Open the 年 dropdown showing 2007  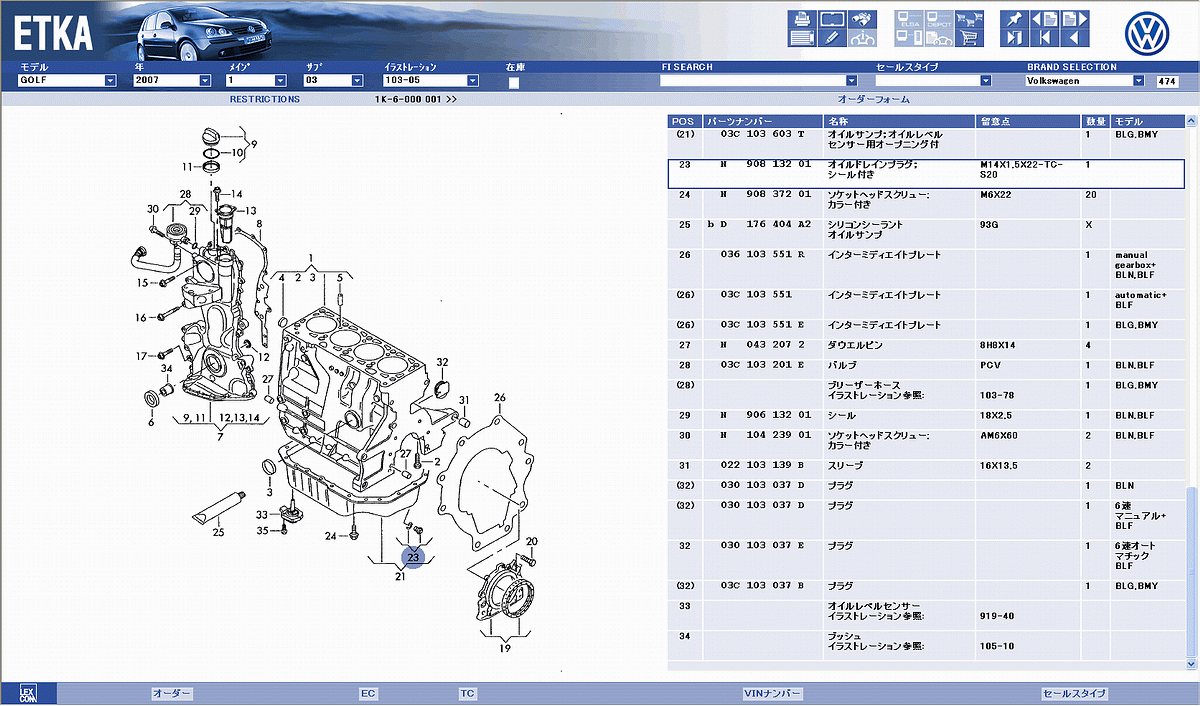point(172,81)
